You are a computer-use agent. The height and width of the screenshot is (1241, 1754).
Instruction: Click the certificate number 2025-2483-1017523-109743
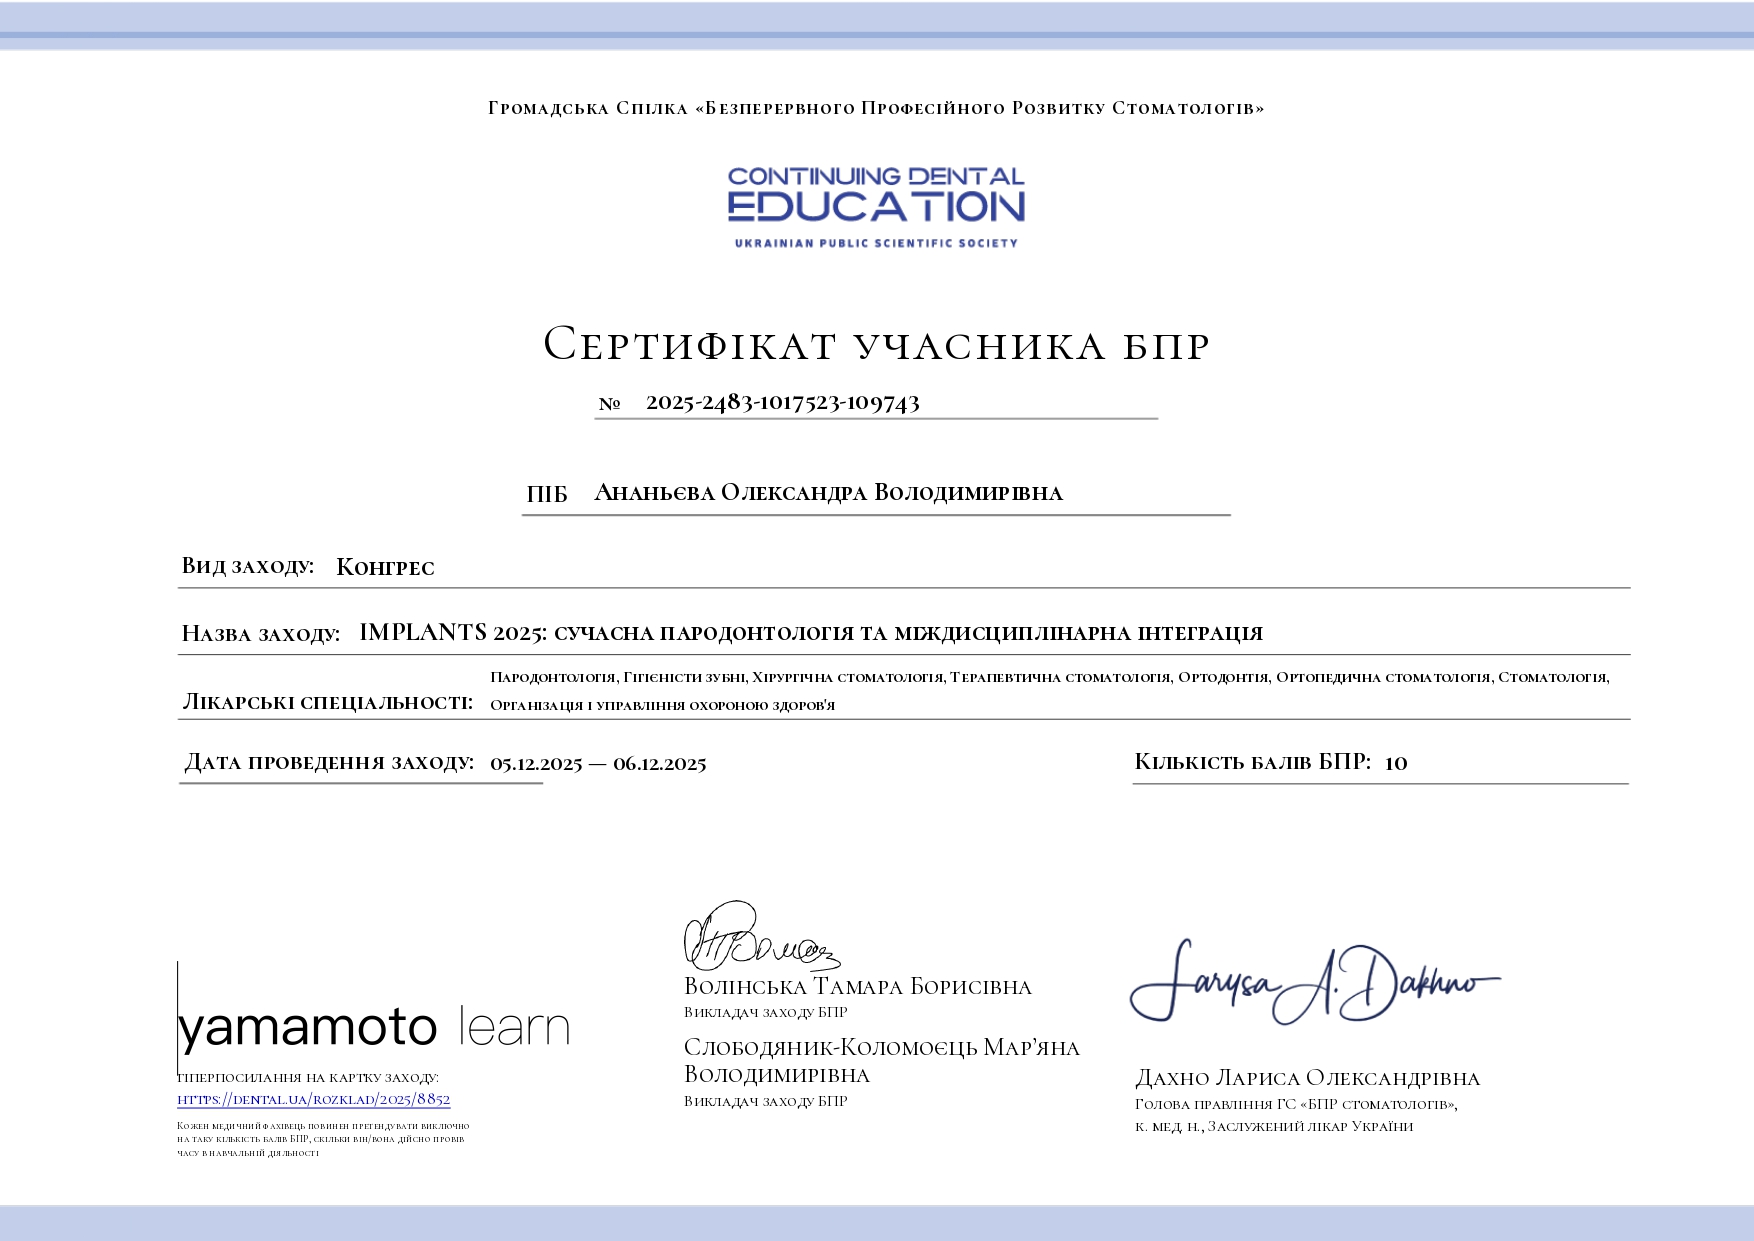(782, 402)
